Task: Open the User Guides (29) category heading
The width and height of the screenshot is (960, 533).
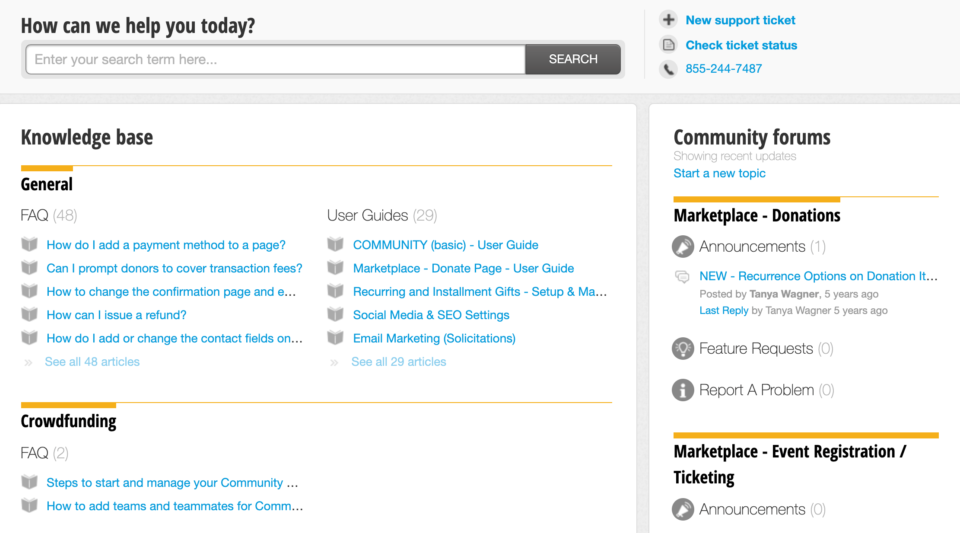Action: [x=382, y=215]
